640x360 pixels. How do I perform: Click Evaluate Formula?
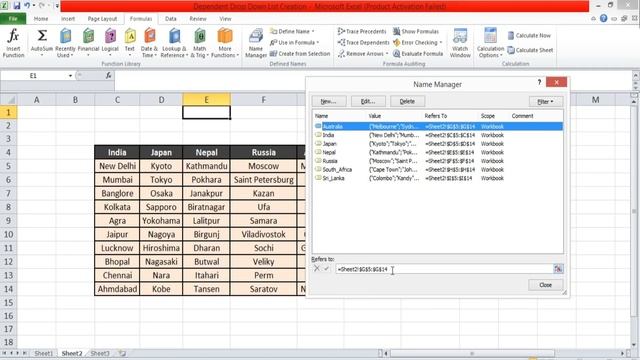click(x=418, y=53)
